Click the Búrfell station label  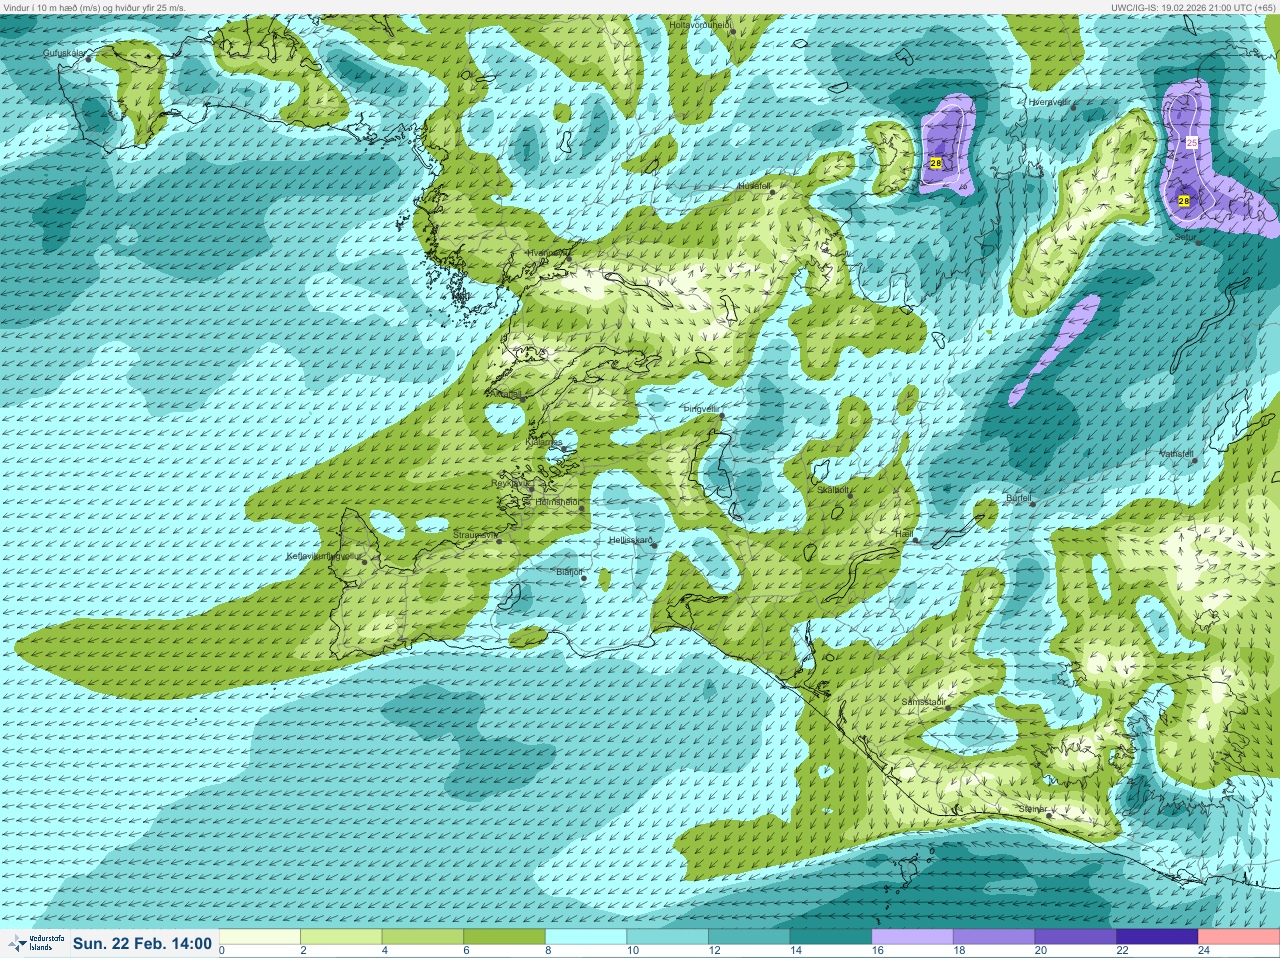pos(1018,497)
